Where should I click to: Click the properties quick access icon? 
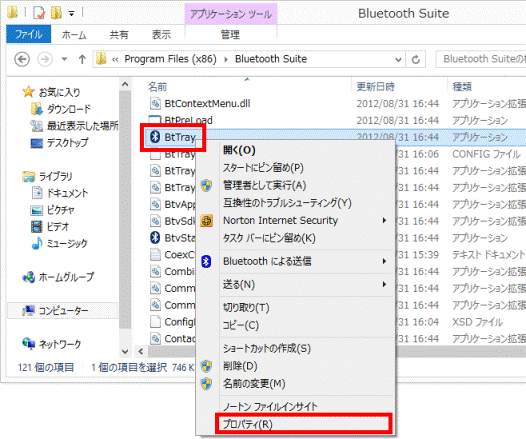[39, 13]
